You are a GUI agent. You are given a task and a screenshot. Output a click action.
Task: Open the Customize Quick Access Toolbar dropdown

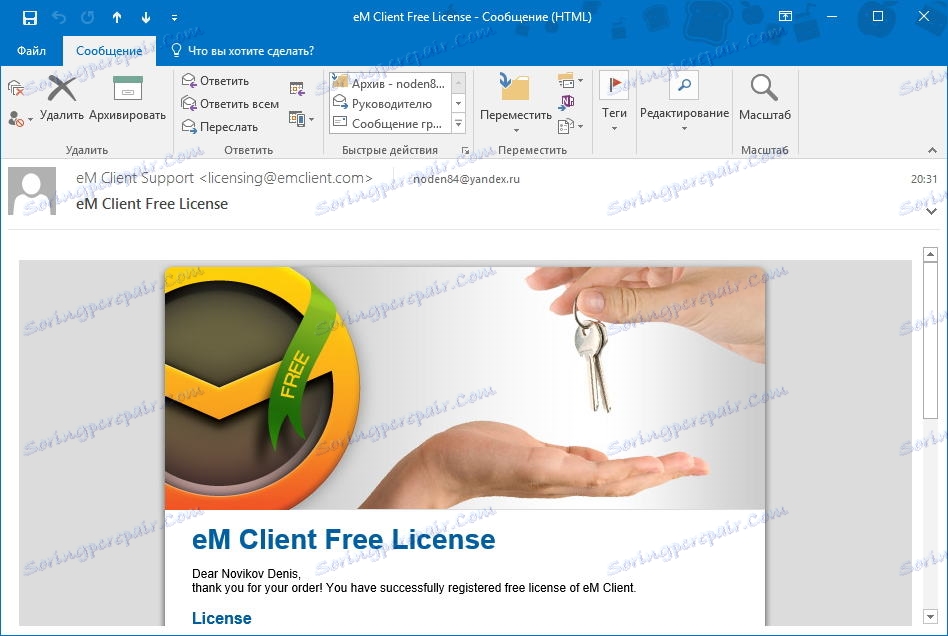[x=174, y=18]
